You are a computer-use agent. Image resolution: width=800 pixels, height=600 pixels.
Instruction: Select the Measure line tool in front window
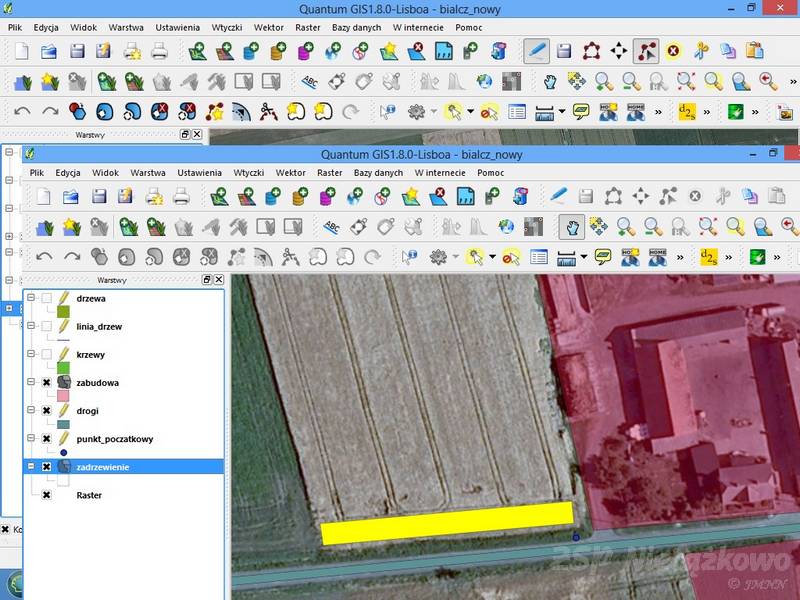(x=566, y=257)
